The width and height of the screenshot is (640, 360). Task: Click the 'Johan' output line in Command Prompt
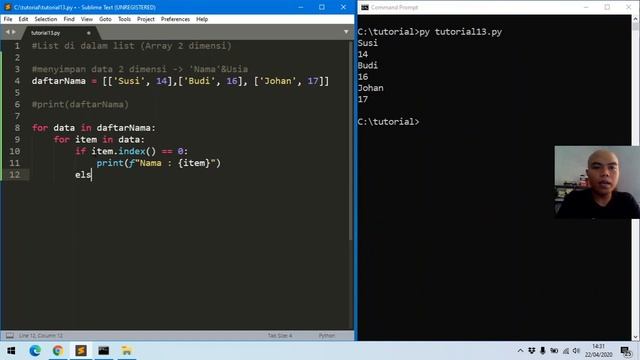371,88
